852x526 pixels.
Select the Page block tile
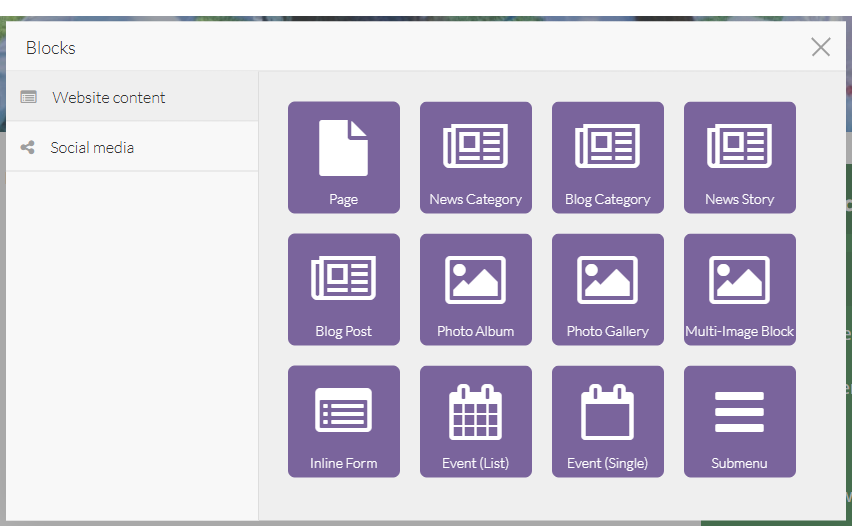coord(343,157)
